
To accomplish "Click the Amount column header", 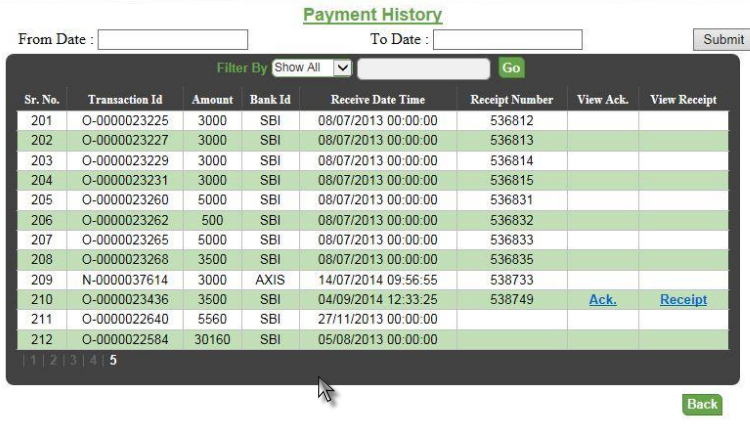I will (x=212, y=99).
